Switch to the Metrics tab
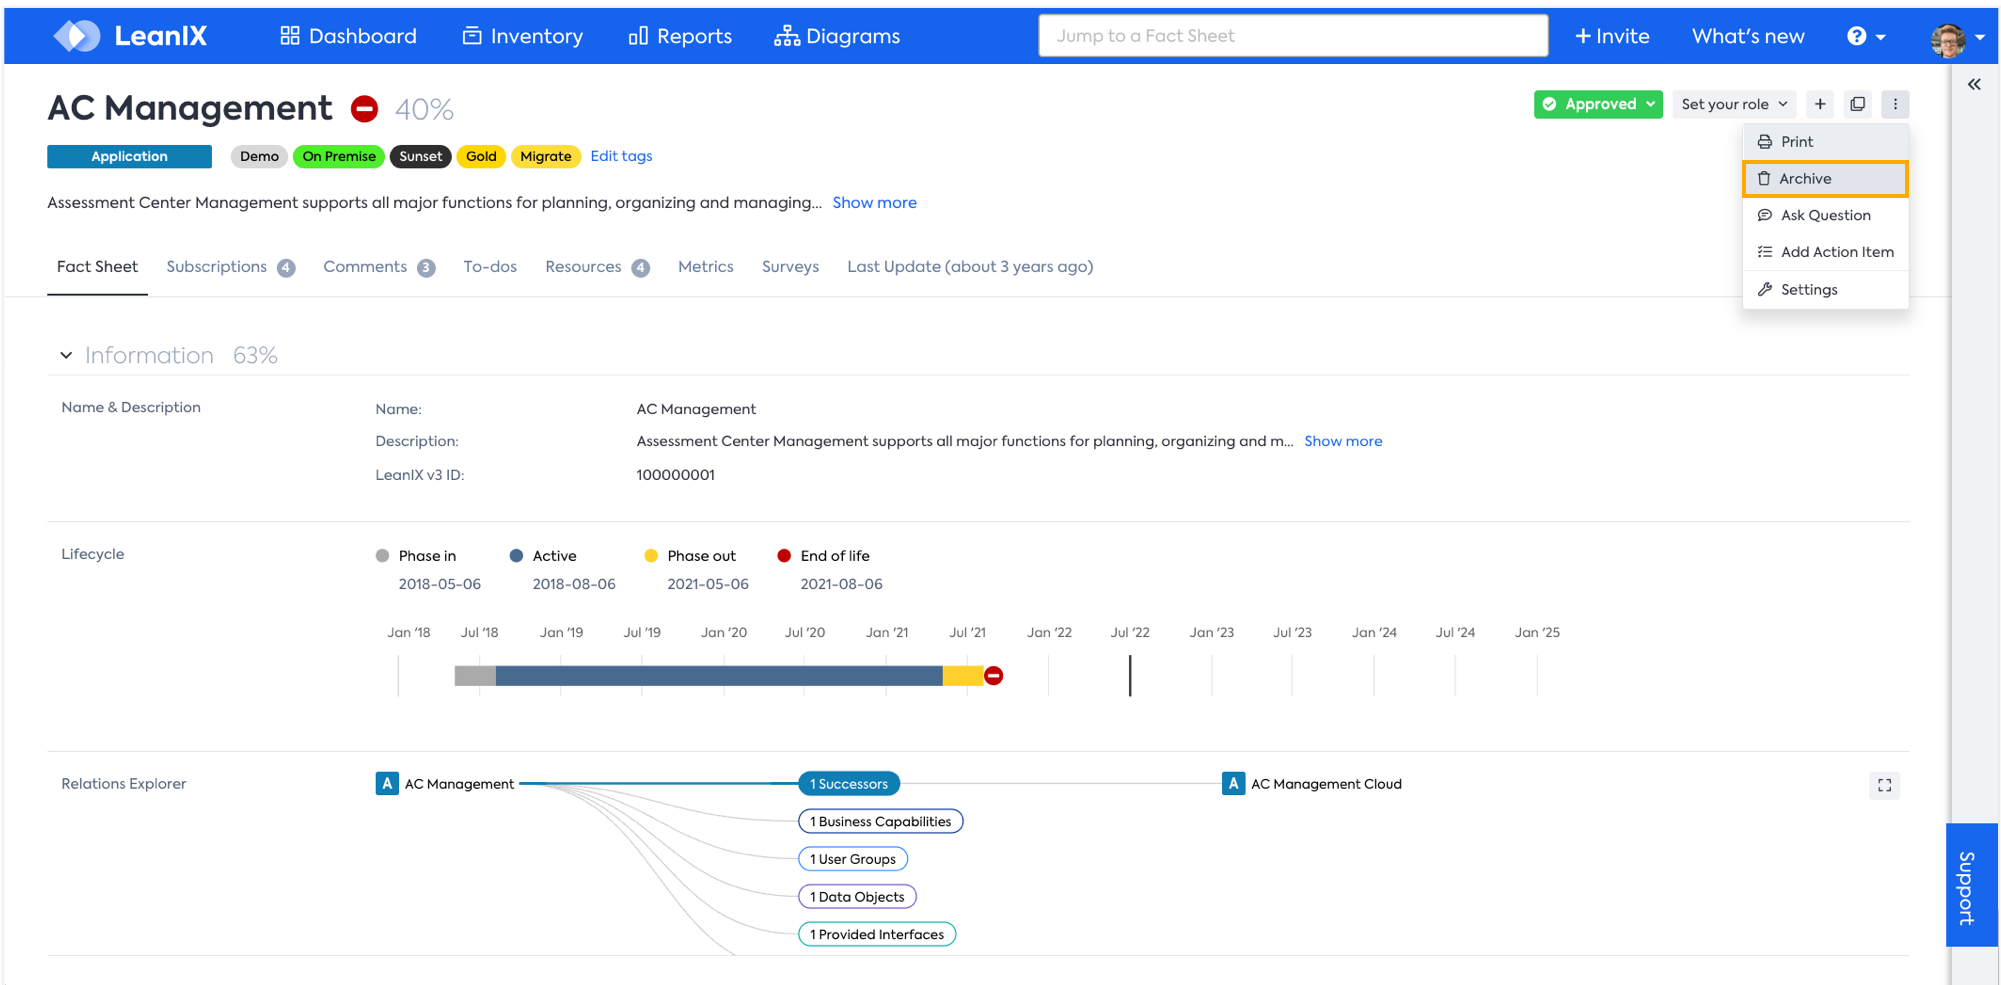Image resolution: width=2001 pixels, height=985 pixels. [706, 267]
